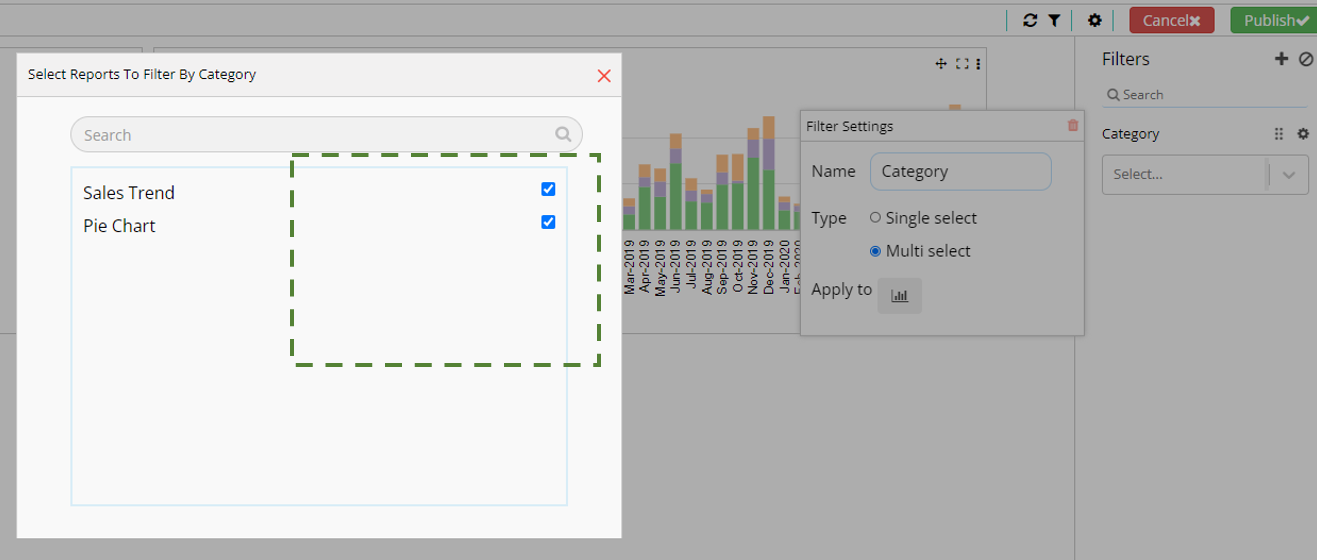Viewport: 1317px width, 560px height.
Task: Uncheck the Sales Trend checkbox
Action: 548,189
